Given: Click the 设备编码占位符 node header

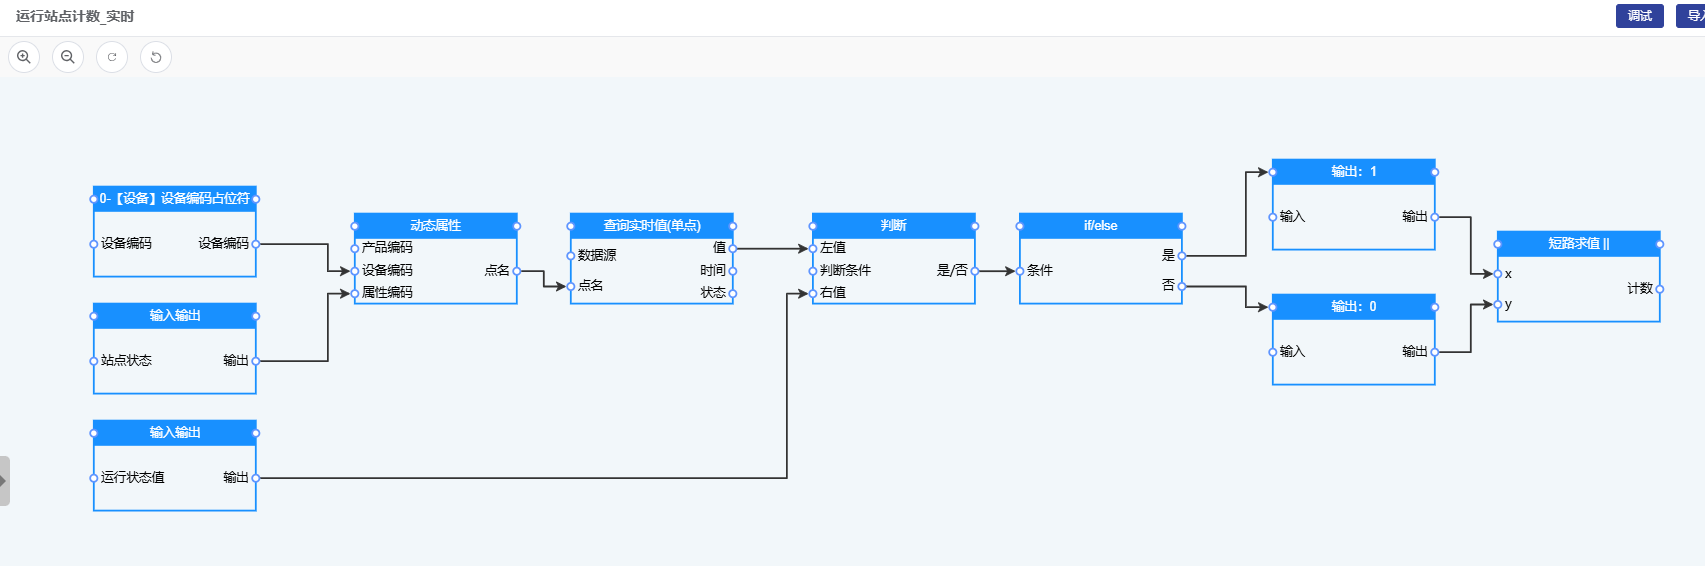Looking at the screenshot, I should [x=175, y=199].
